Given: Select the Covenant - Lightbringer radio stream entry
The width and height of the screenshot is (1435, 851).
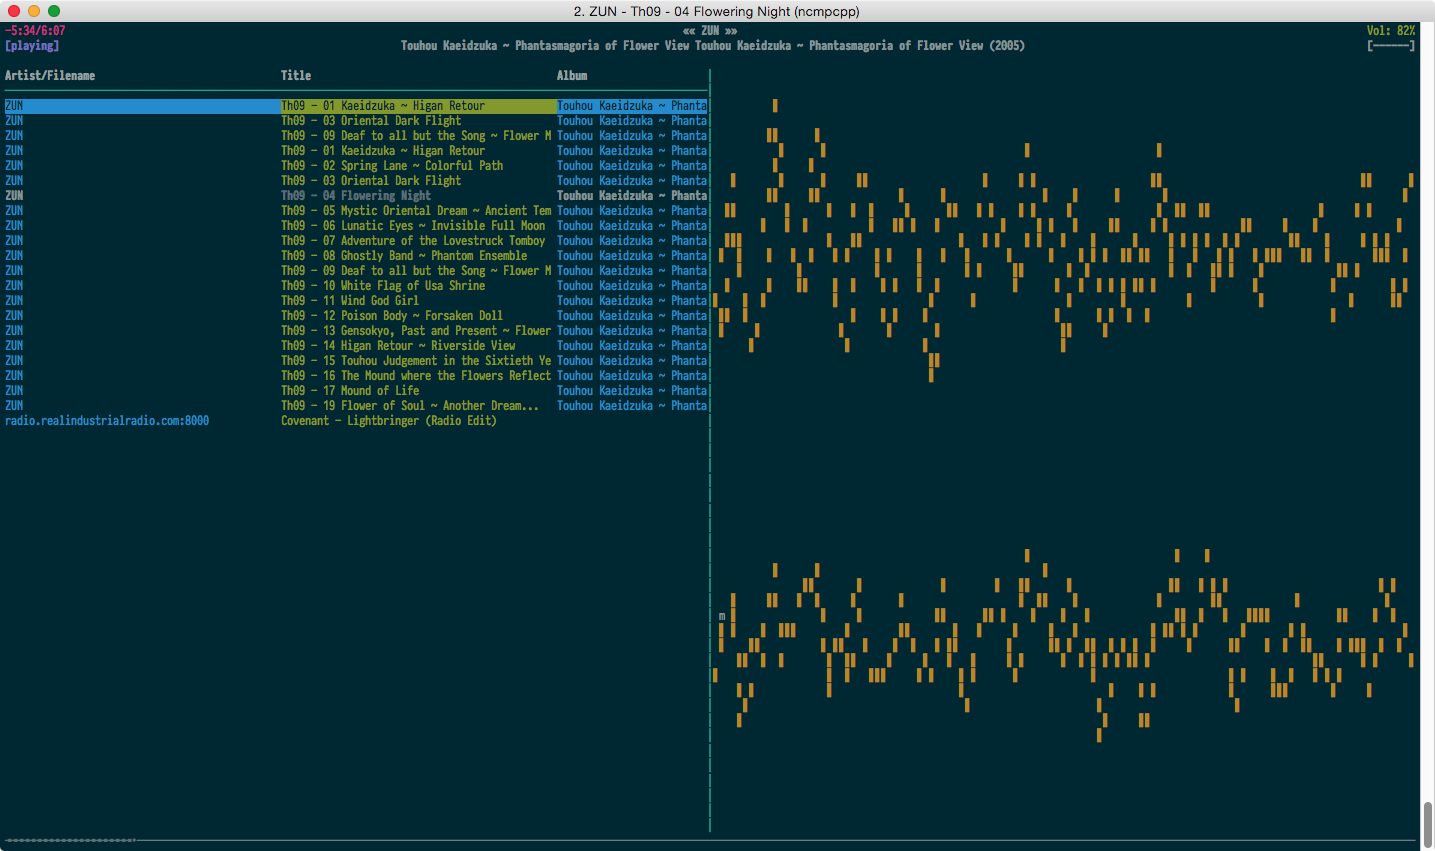Looking at the screenshot, I should click(x=356, y=421).
